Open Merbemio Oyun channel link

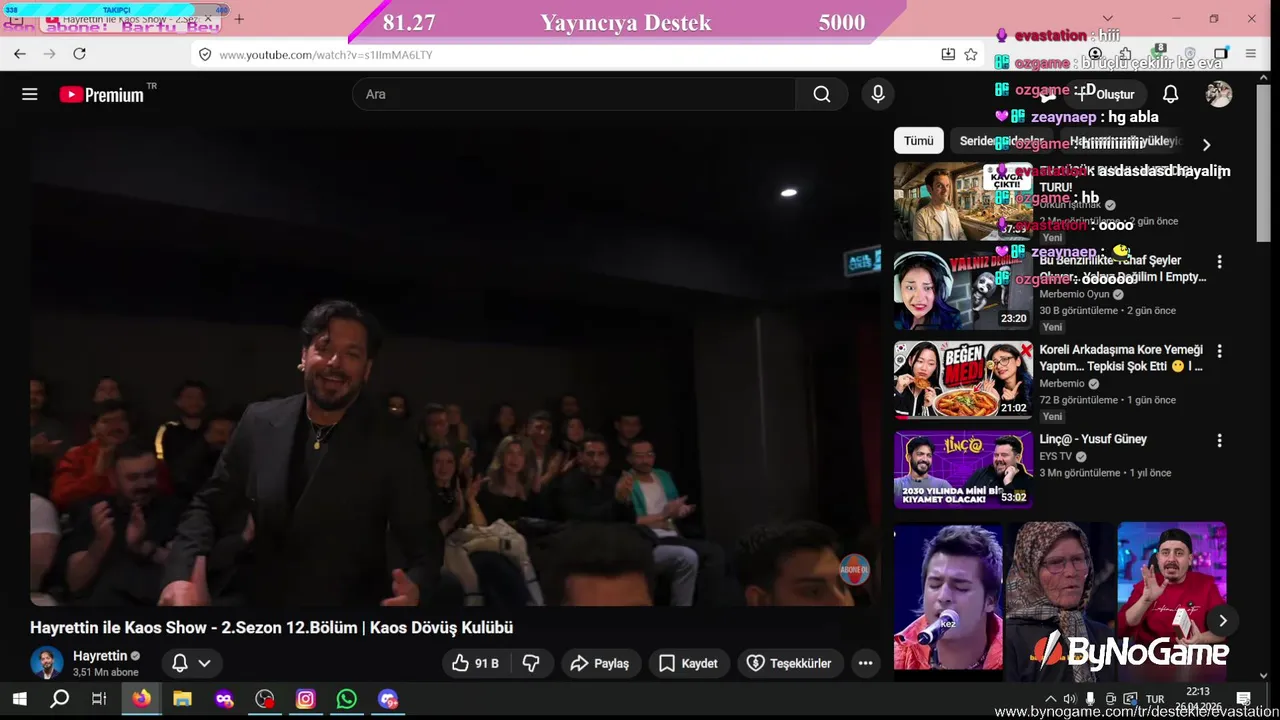pos(1074,294)
